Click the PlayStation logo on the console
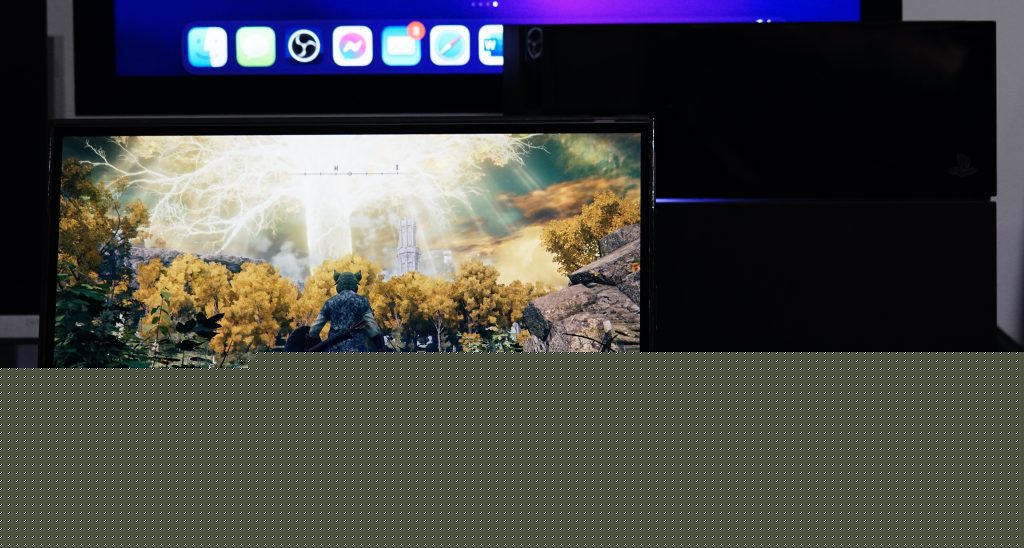The height and width of the screenshot is (548, 1024). point(962,165)
